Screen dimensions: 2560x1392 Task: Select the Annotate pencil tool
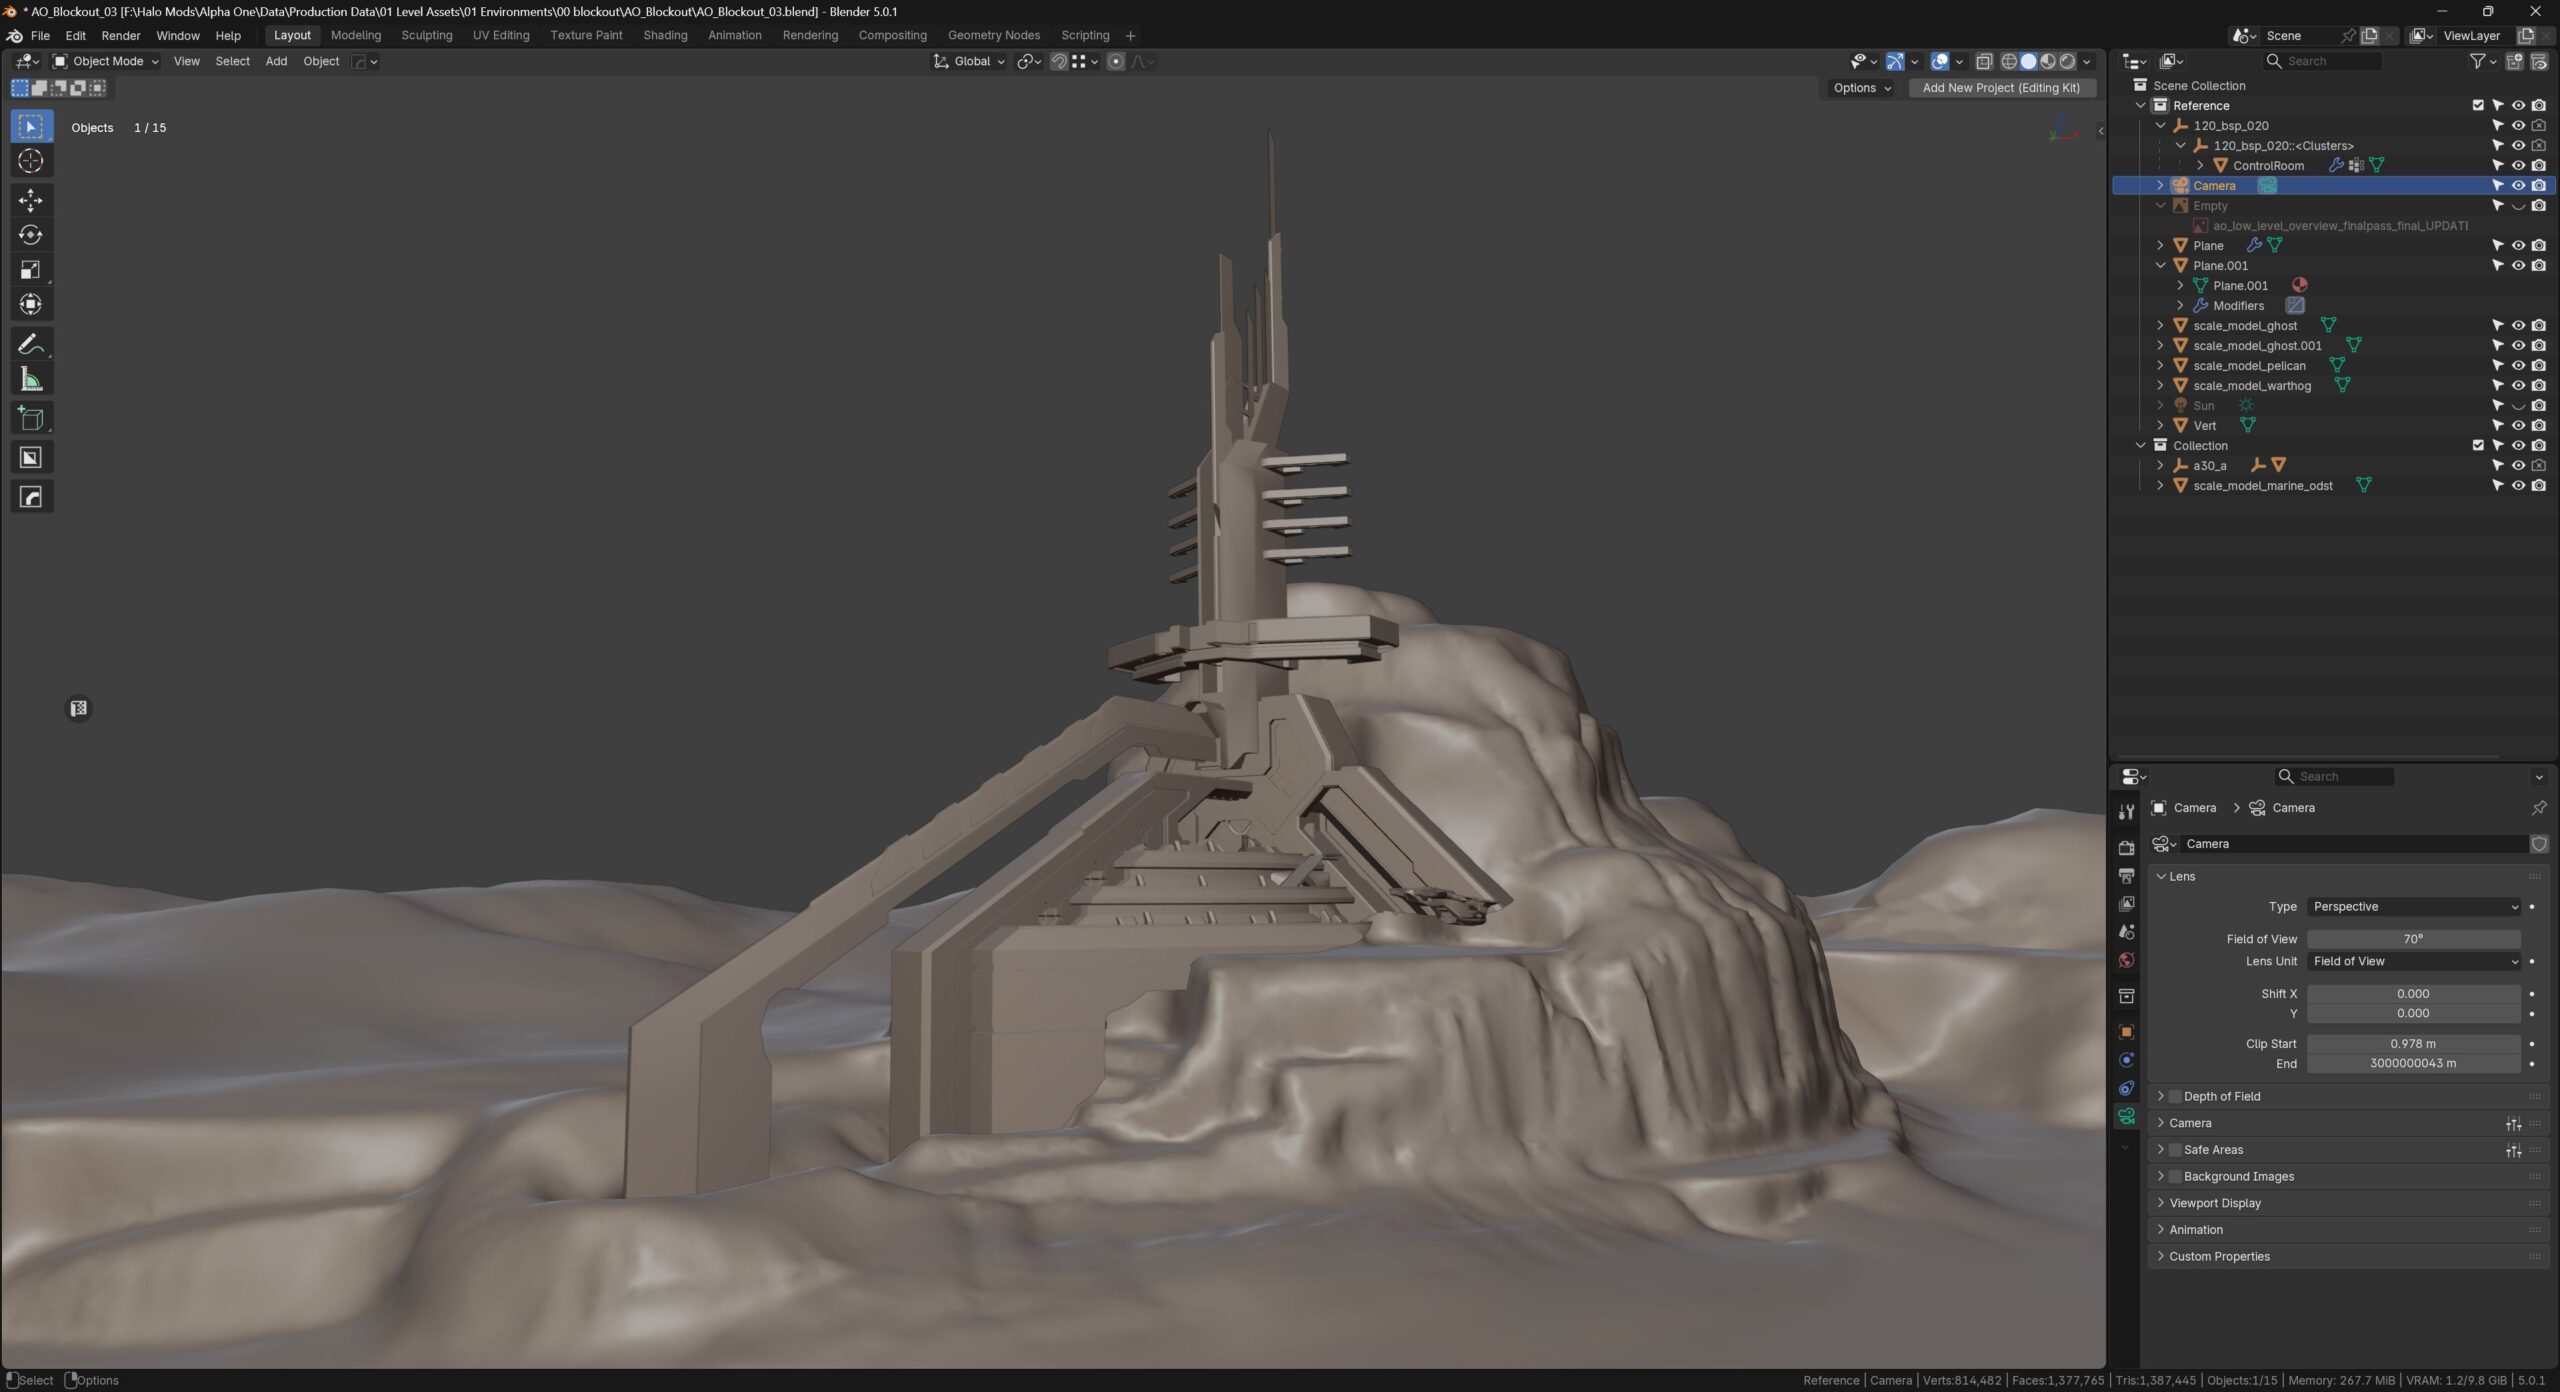pyautogui.click(x=31, y=344)
